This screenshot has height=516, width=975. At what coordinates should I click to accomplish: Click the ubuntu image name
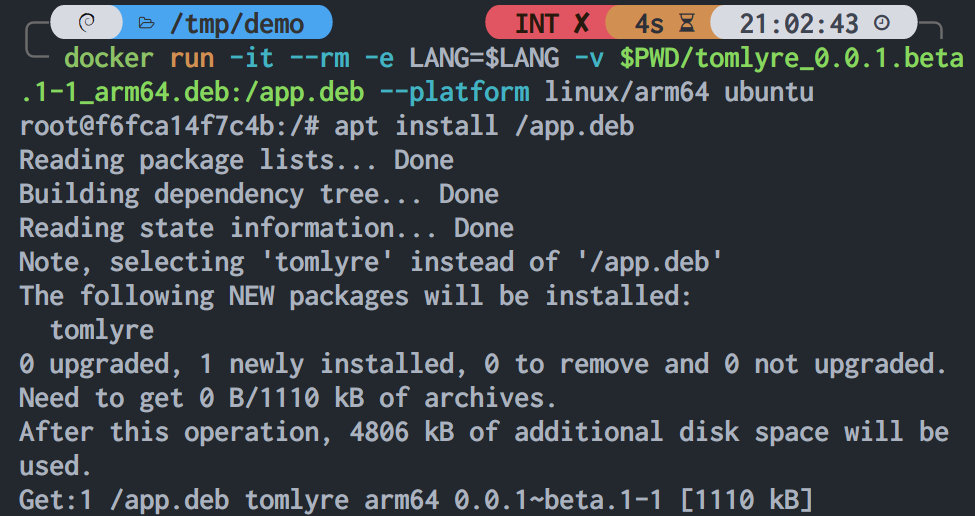pyautogui.click(x=769, y=93)
